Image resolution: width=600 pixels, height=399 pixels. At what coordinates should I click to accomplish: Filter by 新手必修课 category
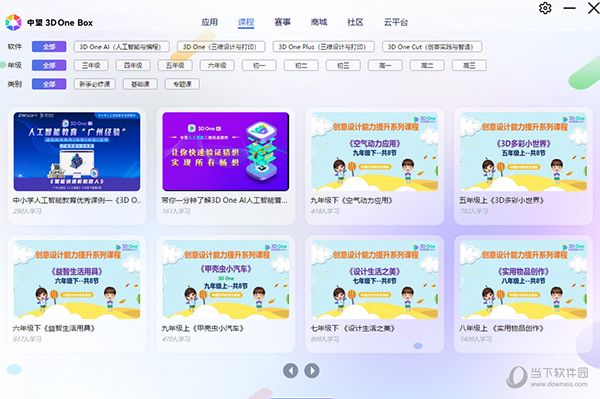[x=95, y=84]
